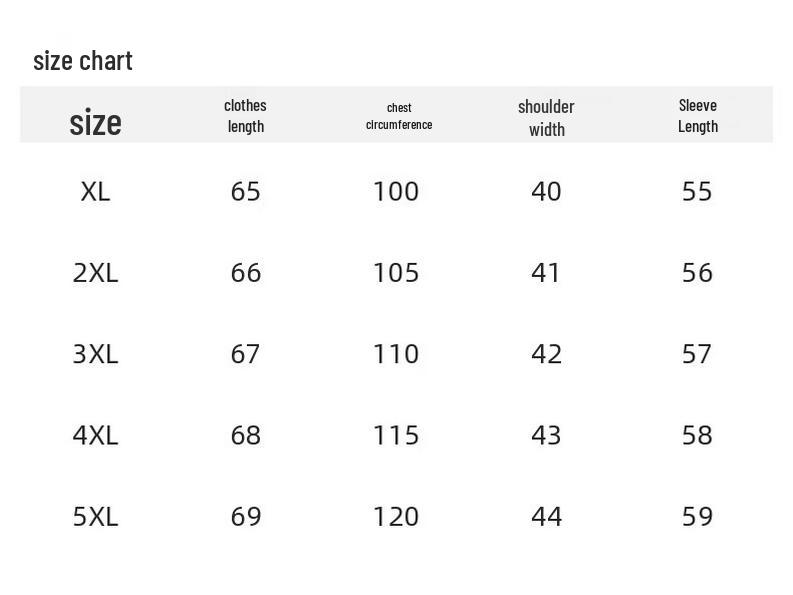The image size is (793, 595).
Task: Click chest circumference value 100
Action: pos(396,191)
